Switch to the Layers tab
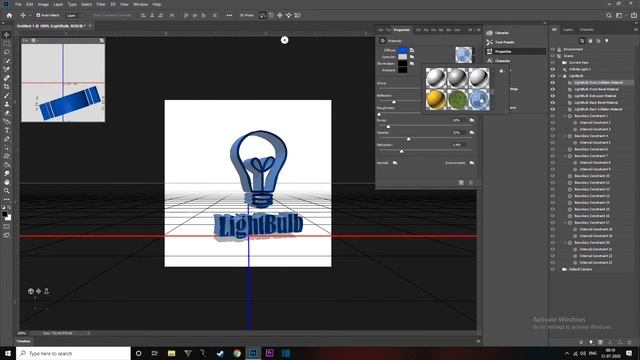Viewport: 640px width, 360px height. pyautogui.click(x=568, y=30)
